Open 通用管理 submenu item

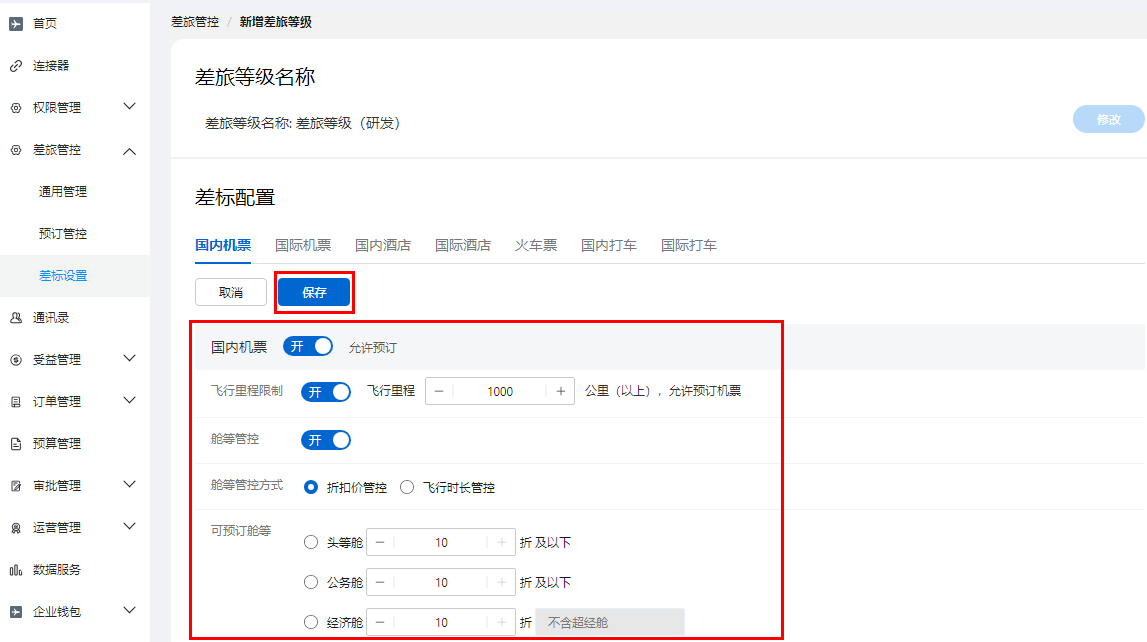[x=63, y=192]
